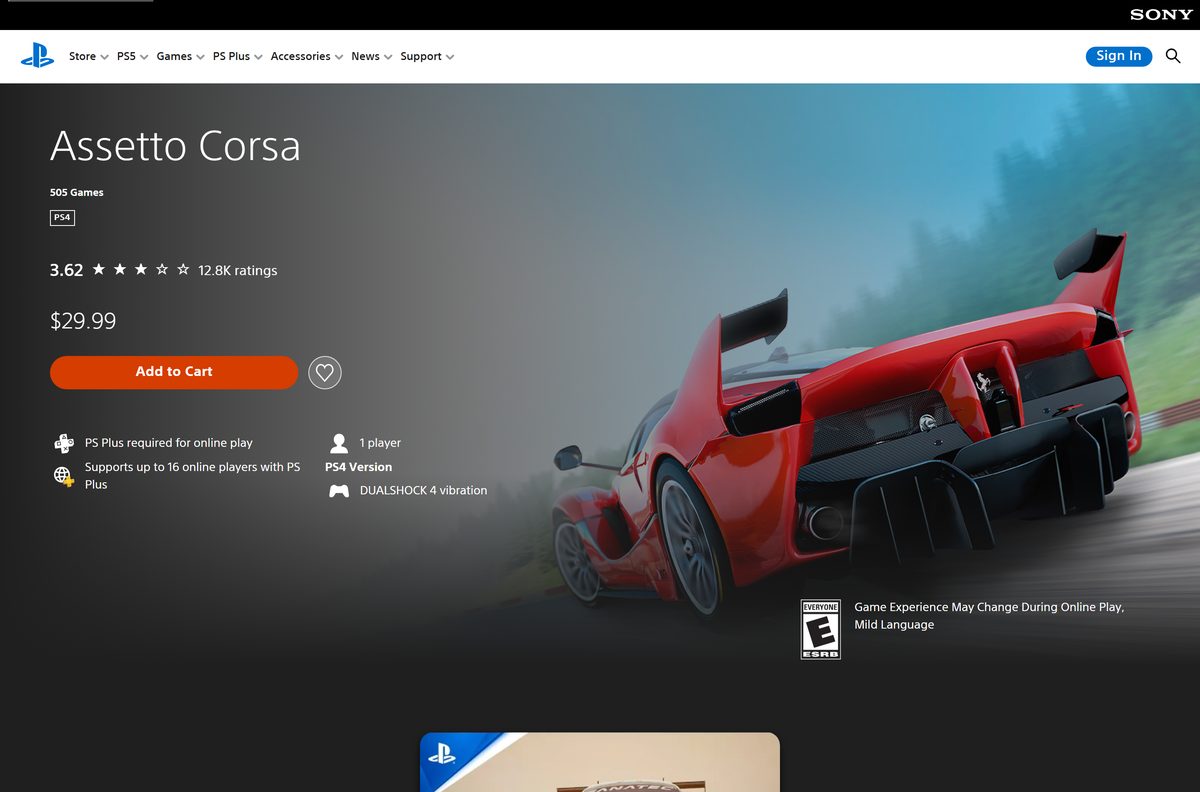Click the star rating icons
This screenshot has height=792, width=1200.
[x=140, y=270]
